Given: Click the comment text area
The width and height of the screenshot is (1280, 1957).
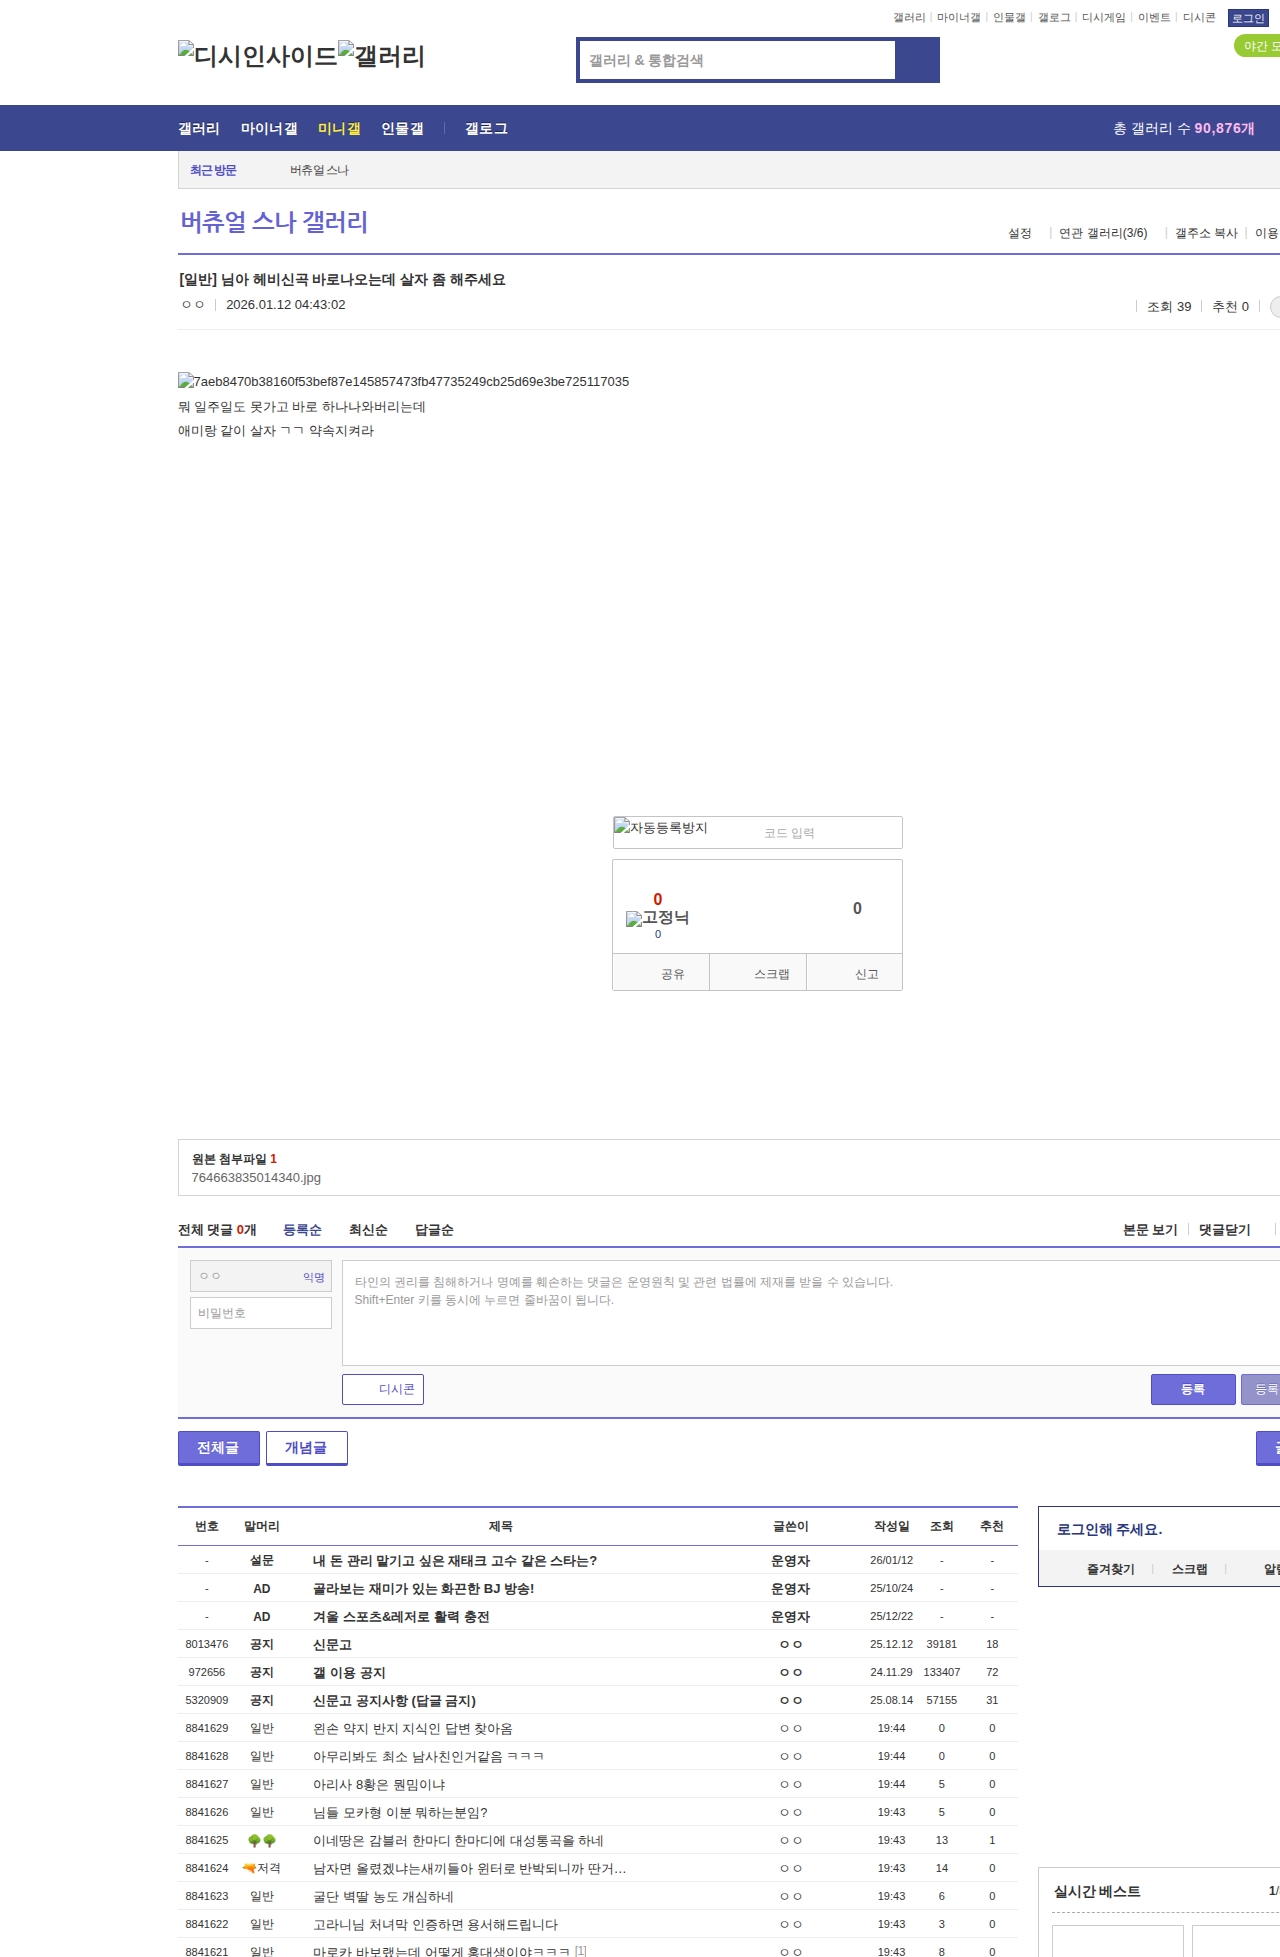Looking at the screenshot, I should pyautogui.click(x=810, y=1313).
